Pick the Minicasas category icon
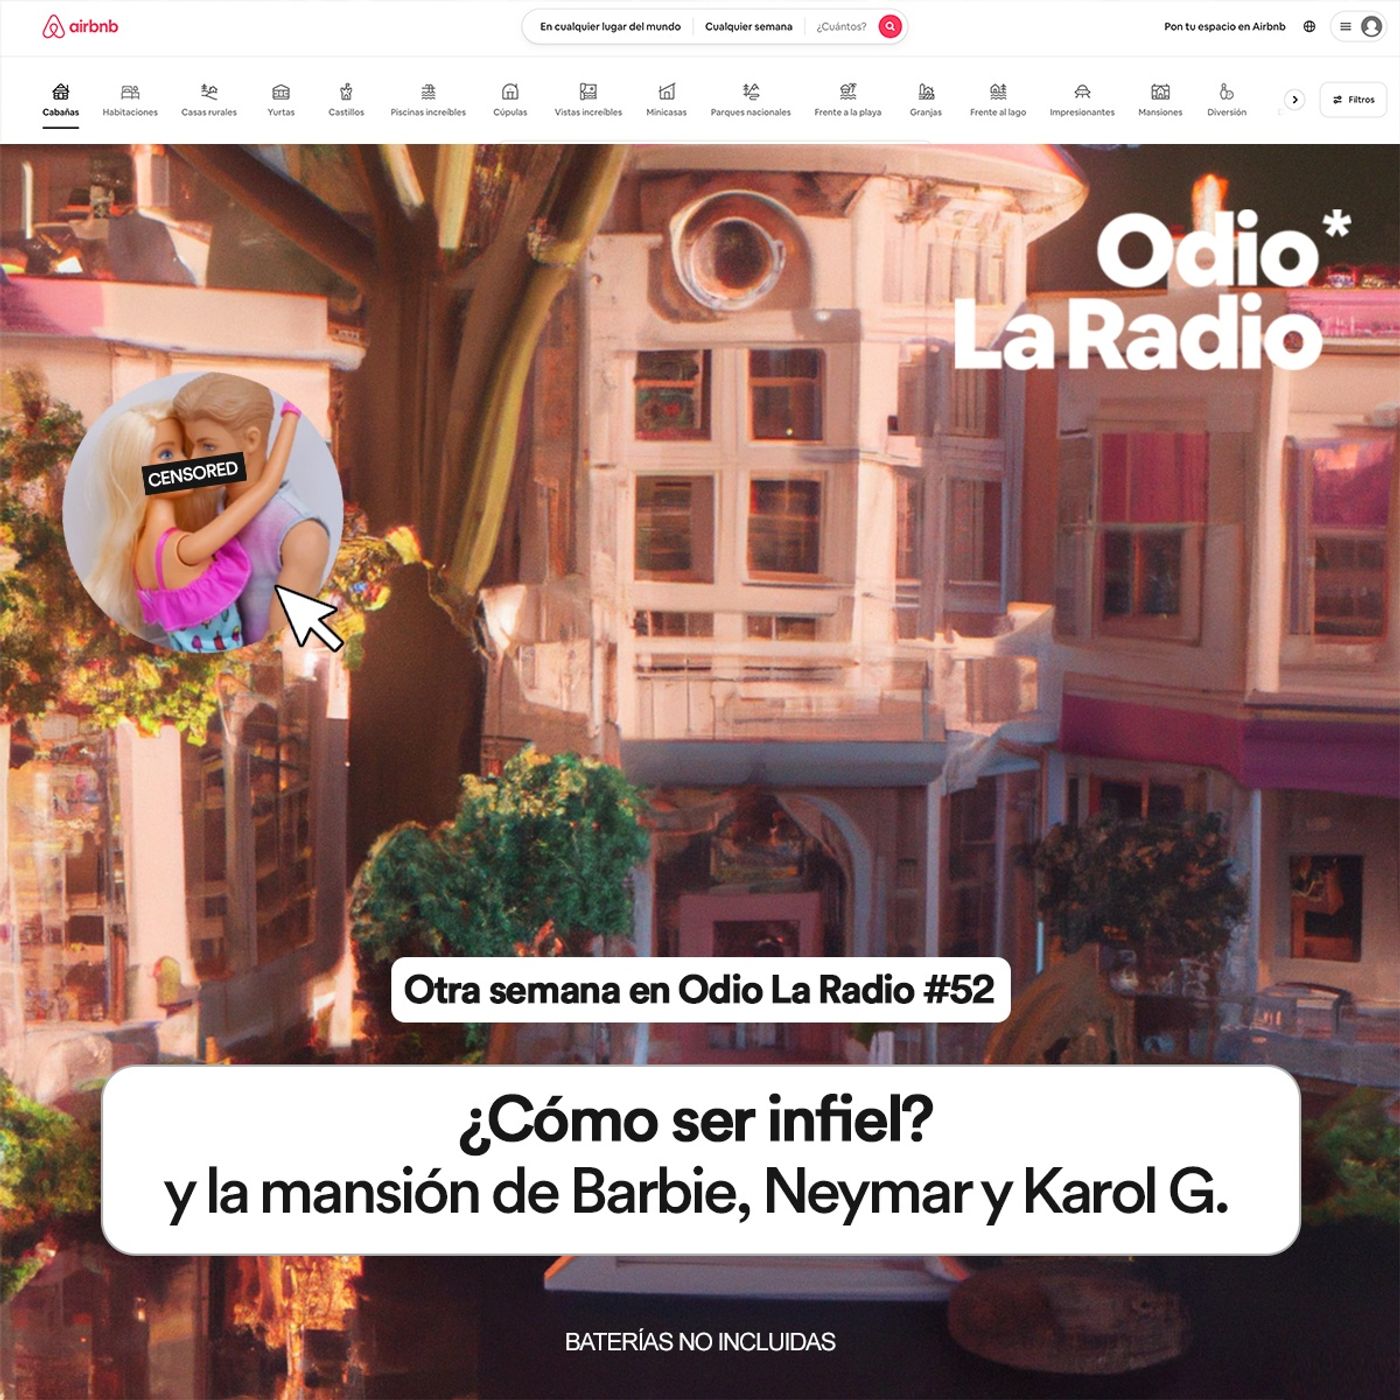This screenshot has height=1400, width=1400. pyautogui.click(x=666, y=93)
